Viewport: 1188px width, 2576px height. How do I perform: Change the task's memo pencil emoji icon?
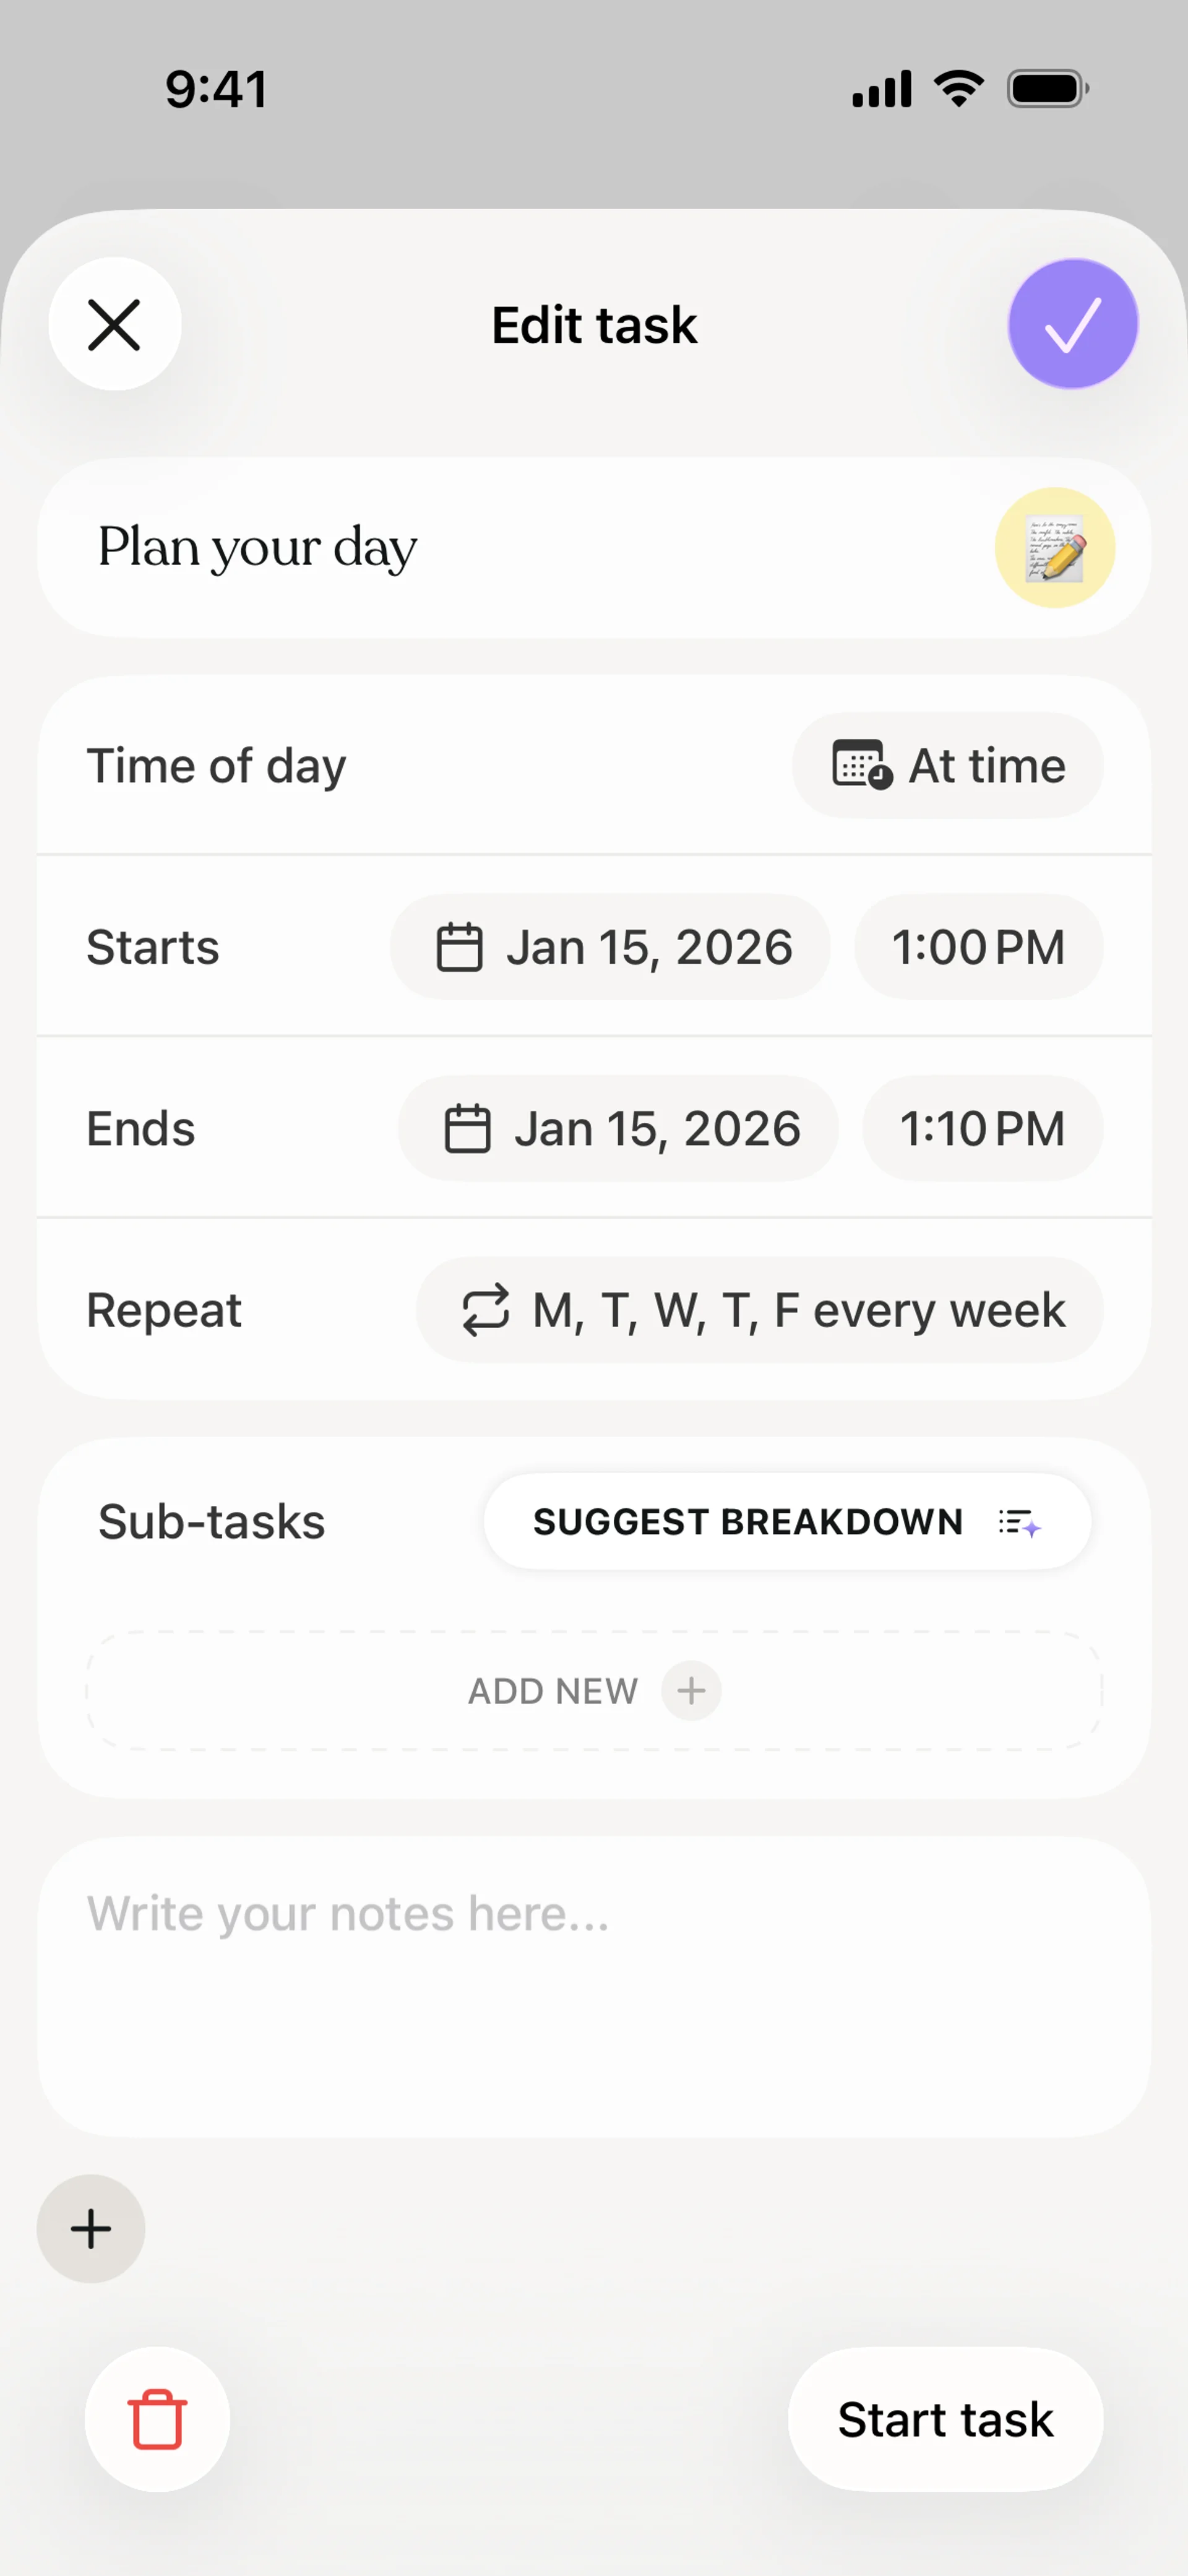click(x=1054, y=548)
